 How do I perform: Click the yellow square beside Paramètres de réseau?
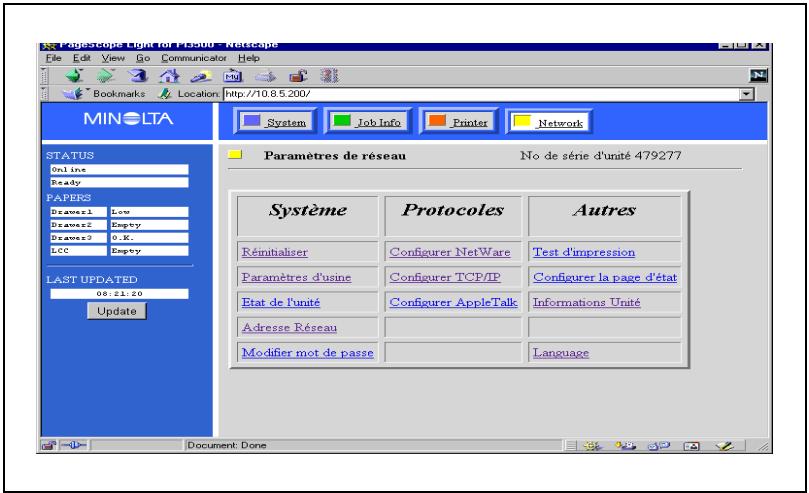click(x=235, y=154)
